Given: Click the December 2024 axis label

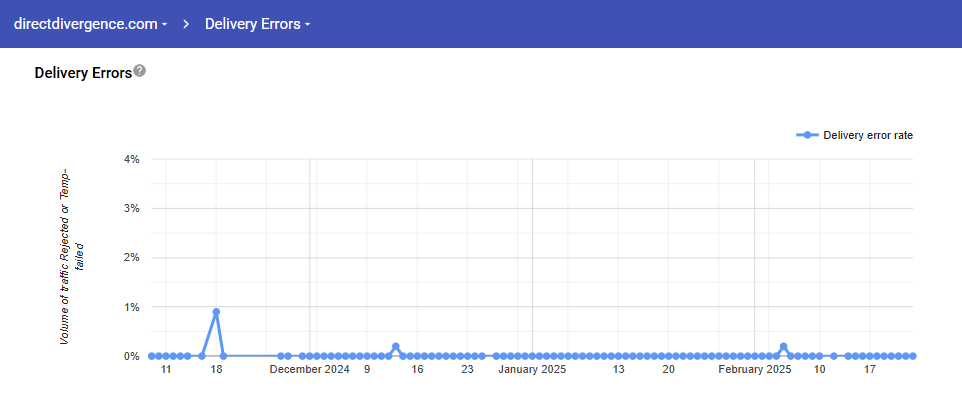Looking at the screenshot, I should 310,370.
